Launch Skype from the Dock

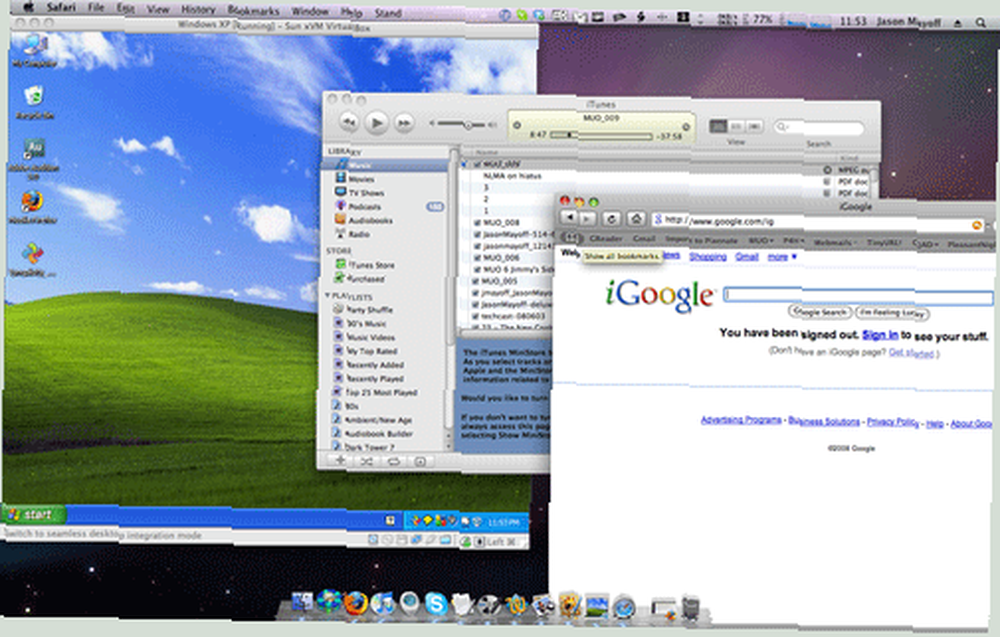pos(436,603)
